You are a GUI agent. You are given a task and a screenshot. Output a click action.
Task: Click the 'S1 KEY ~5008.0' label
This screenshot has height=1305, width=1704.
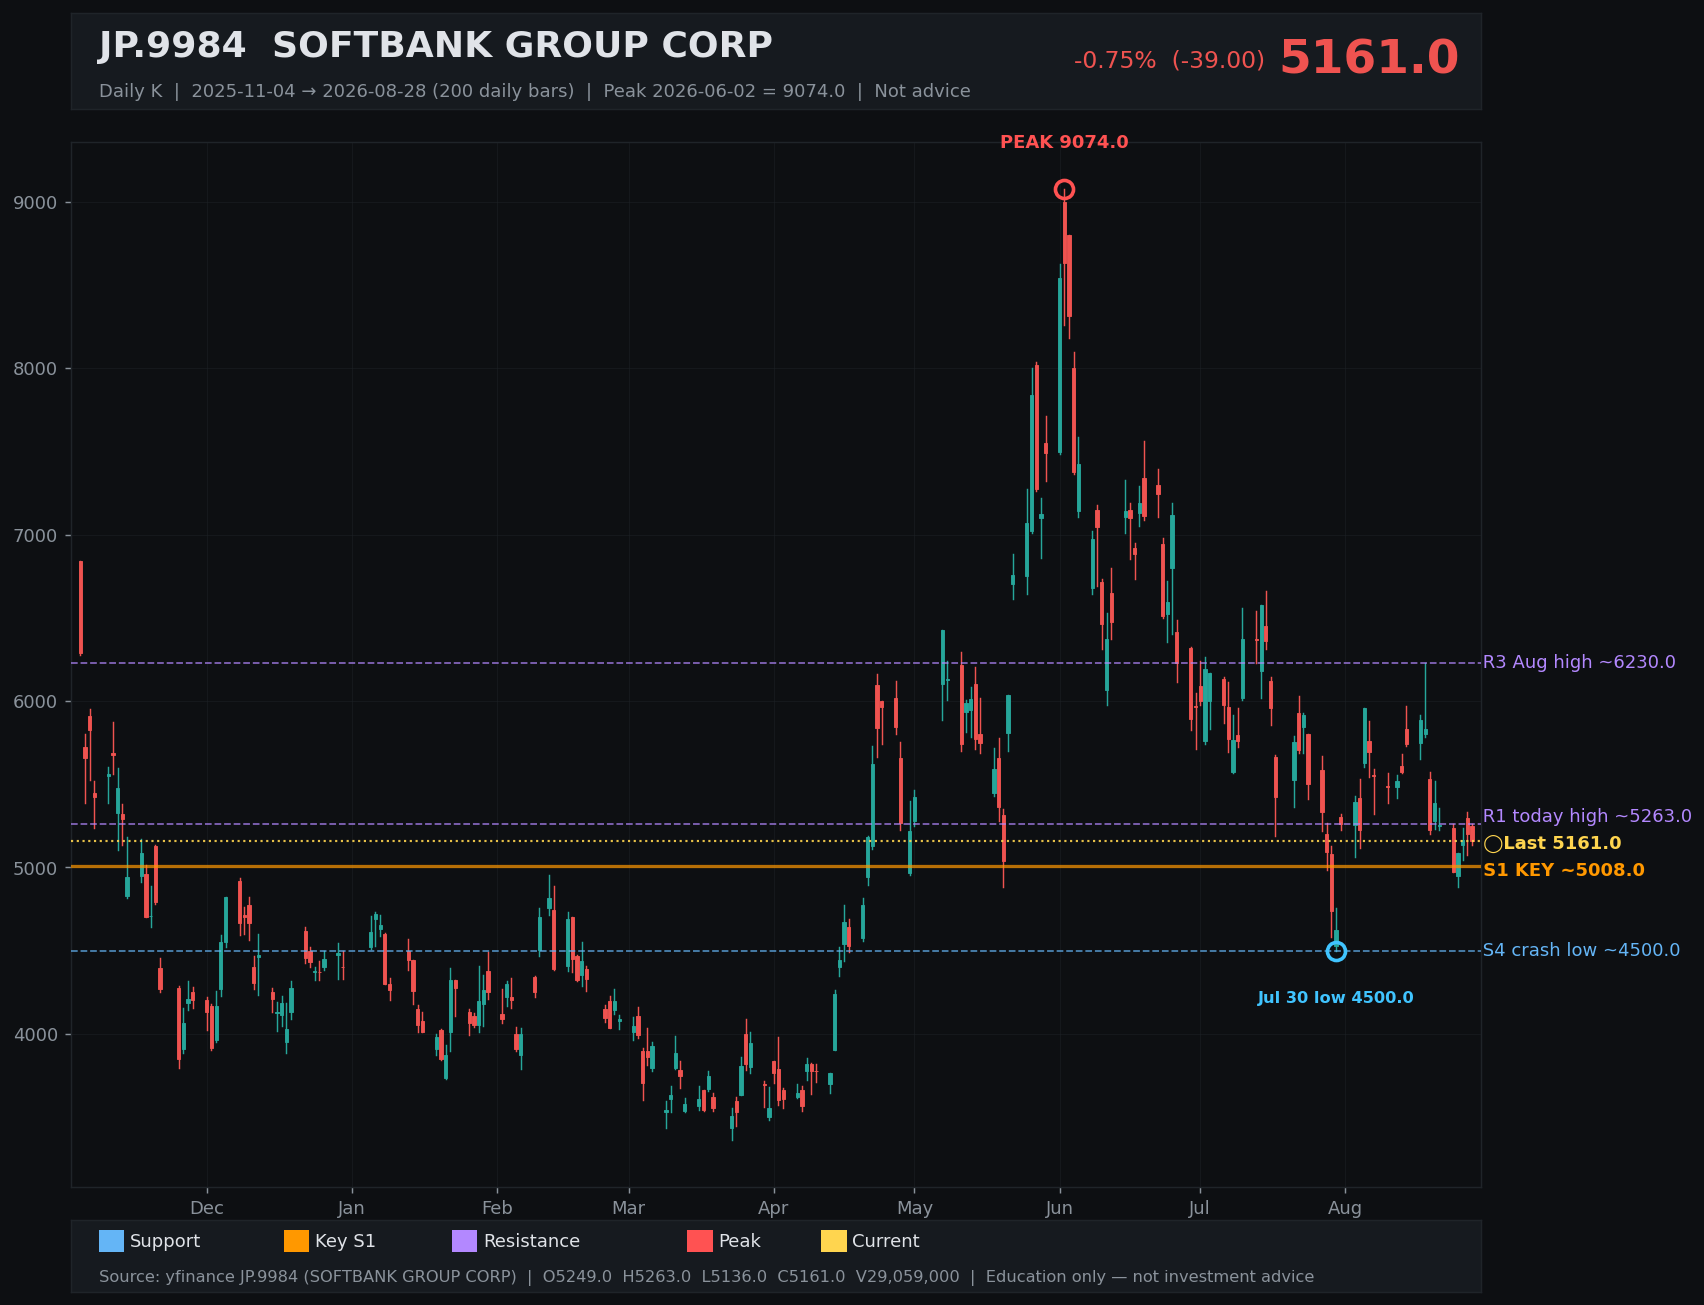(x=1564, y=870)
